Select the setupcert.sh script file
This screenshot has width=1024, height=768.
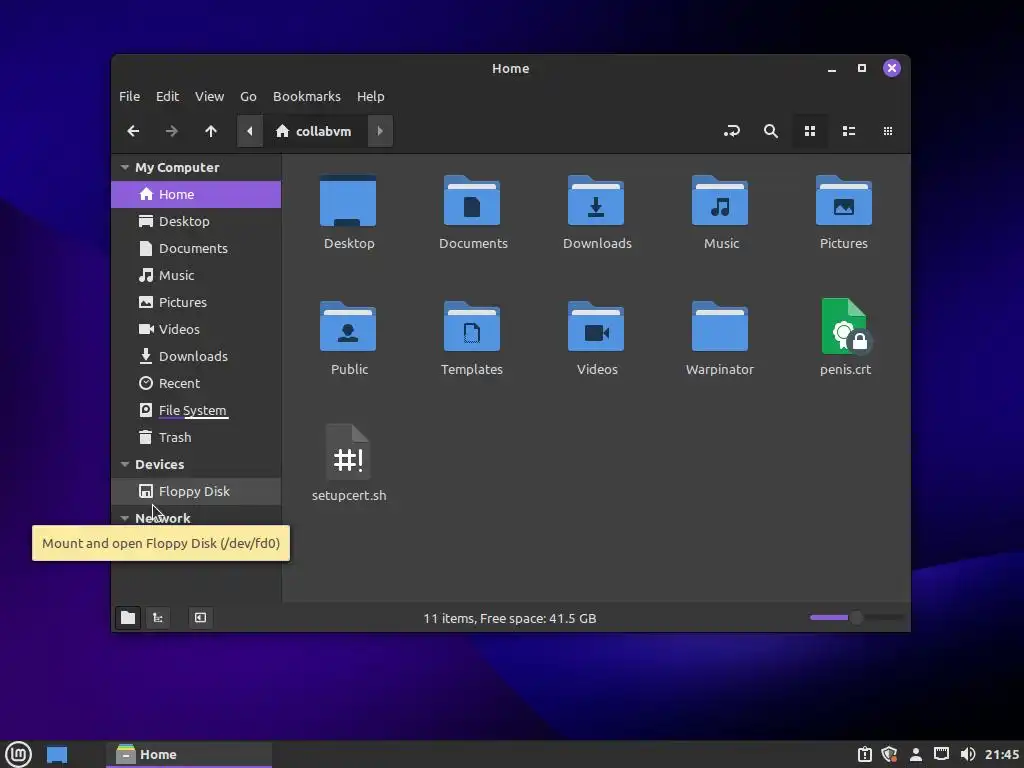pyautogui.click(x=348, y=453)
